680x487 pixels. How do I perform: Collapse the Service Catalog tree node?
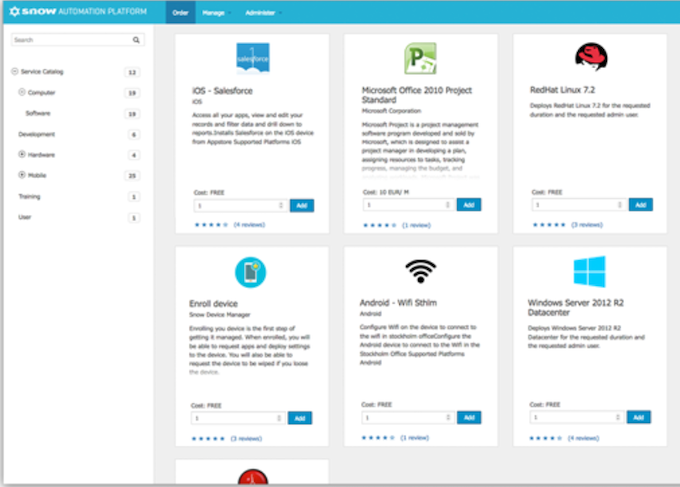pos(15,72)
